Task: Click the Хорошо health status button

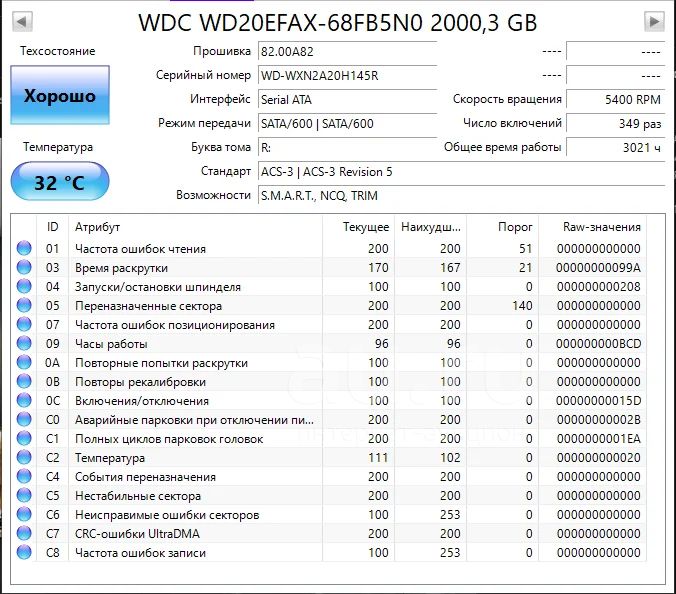Action: click(60, 95)
